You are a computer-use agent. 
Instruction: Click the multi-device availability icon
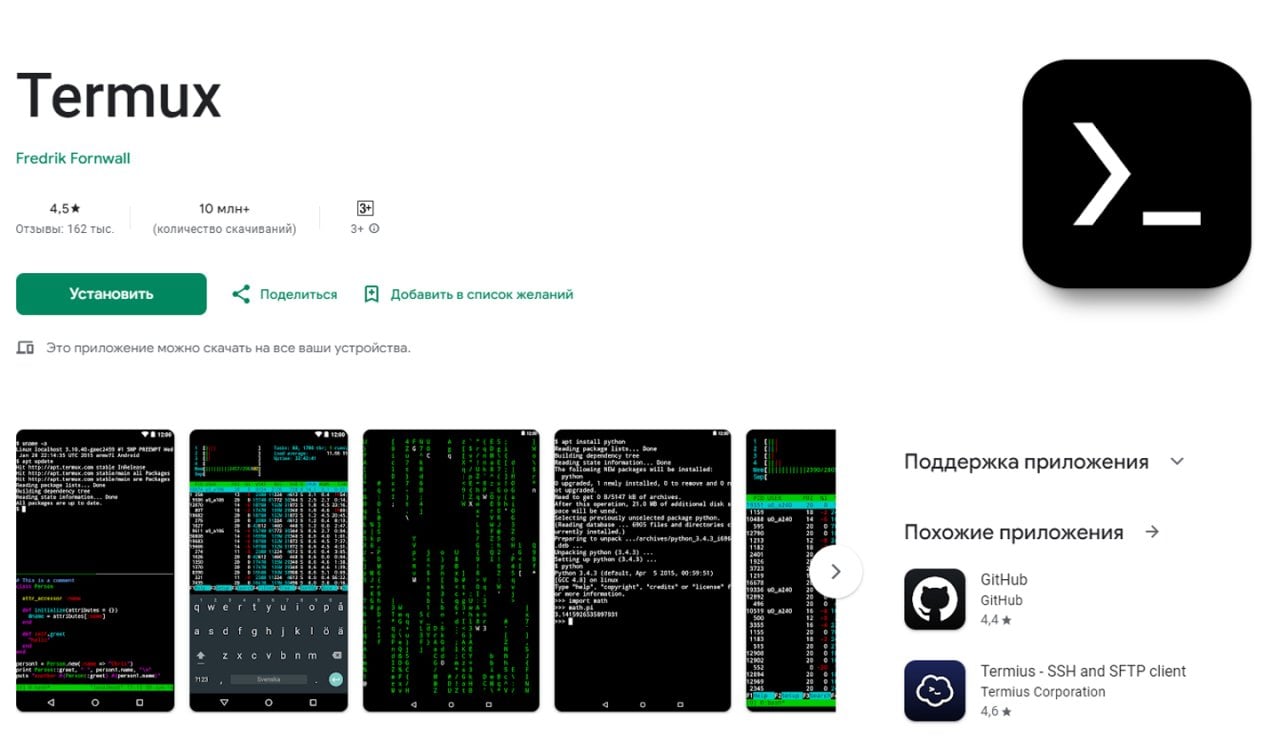pos(24,347)
